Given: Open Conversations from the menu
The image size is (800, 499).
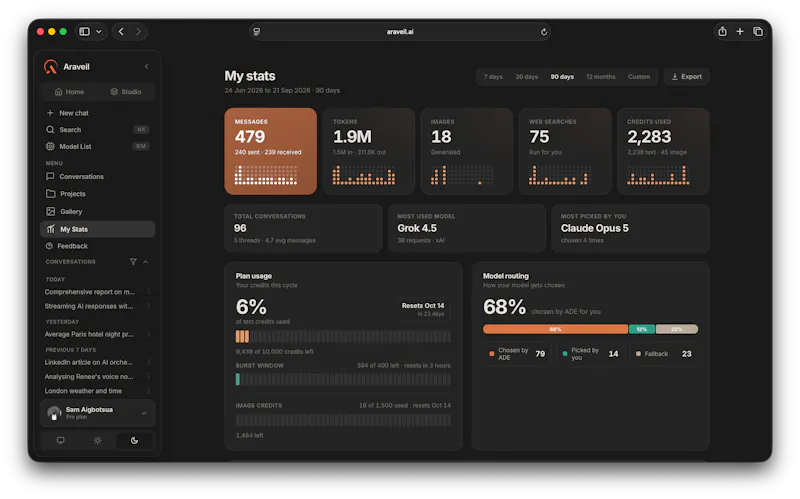Looking at the screenshot, I should pyautogui.click(x=97, y=177).
